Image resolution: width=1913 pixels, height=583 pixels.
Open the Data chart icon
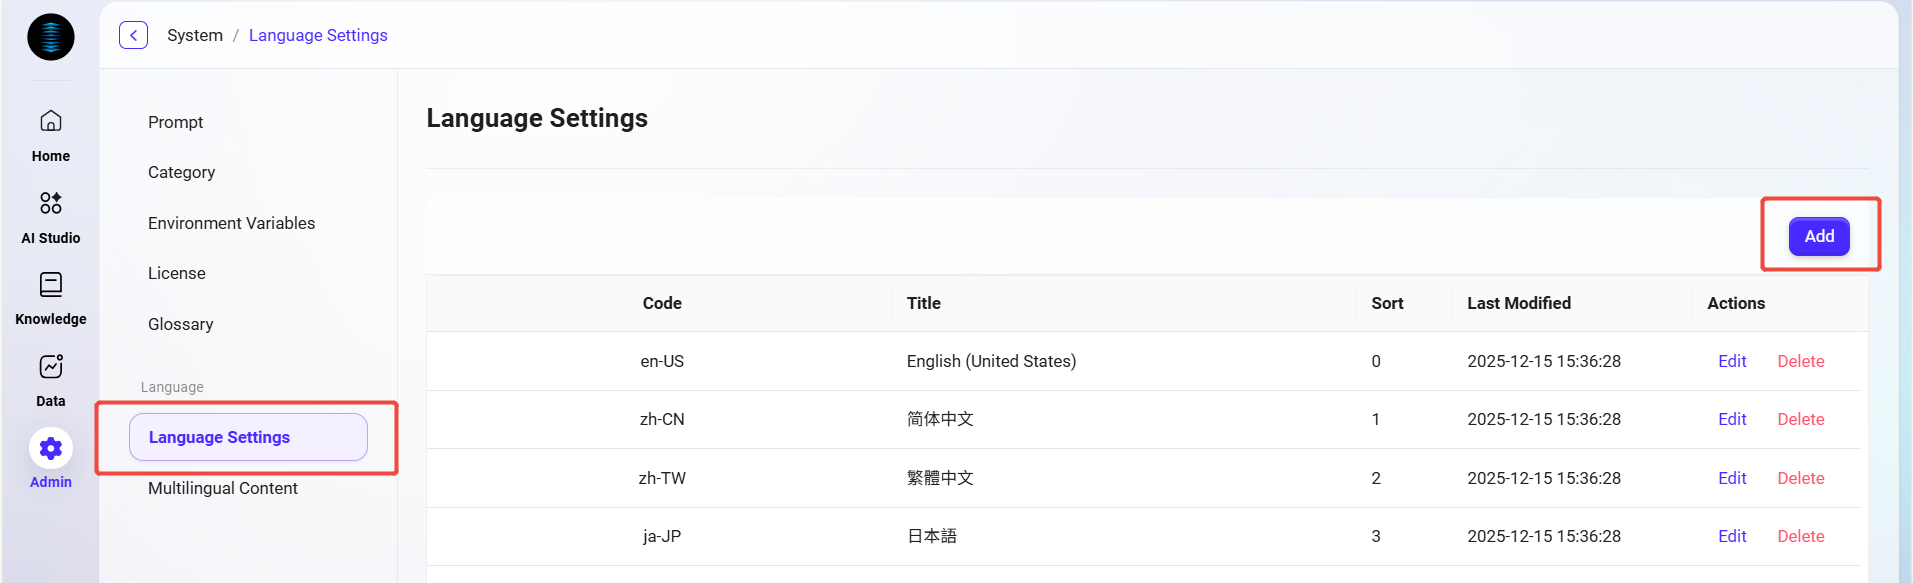[x=51, y=367]
